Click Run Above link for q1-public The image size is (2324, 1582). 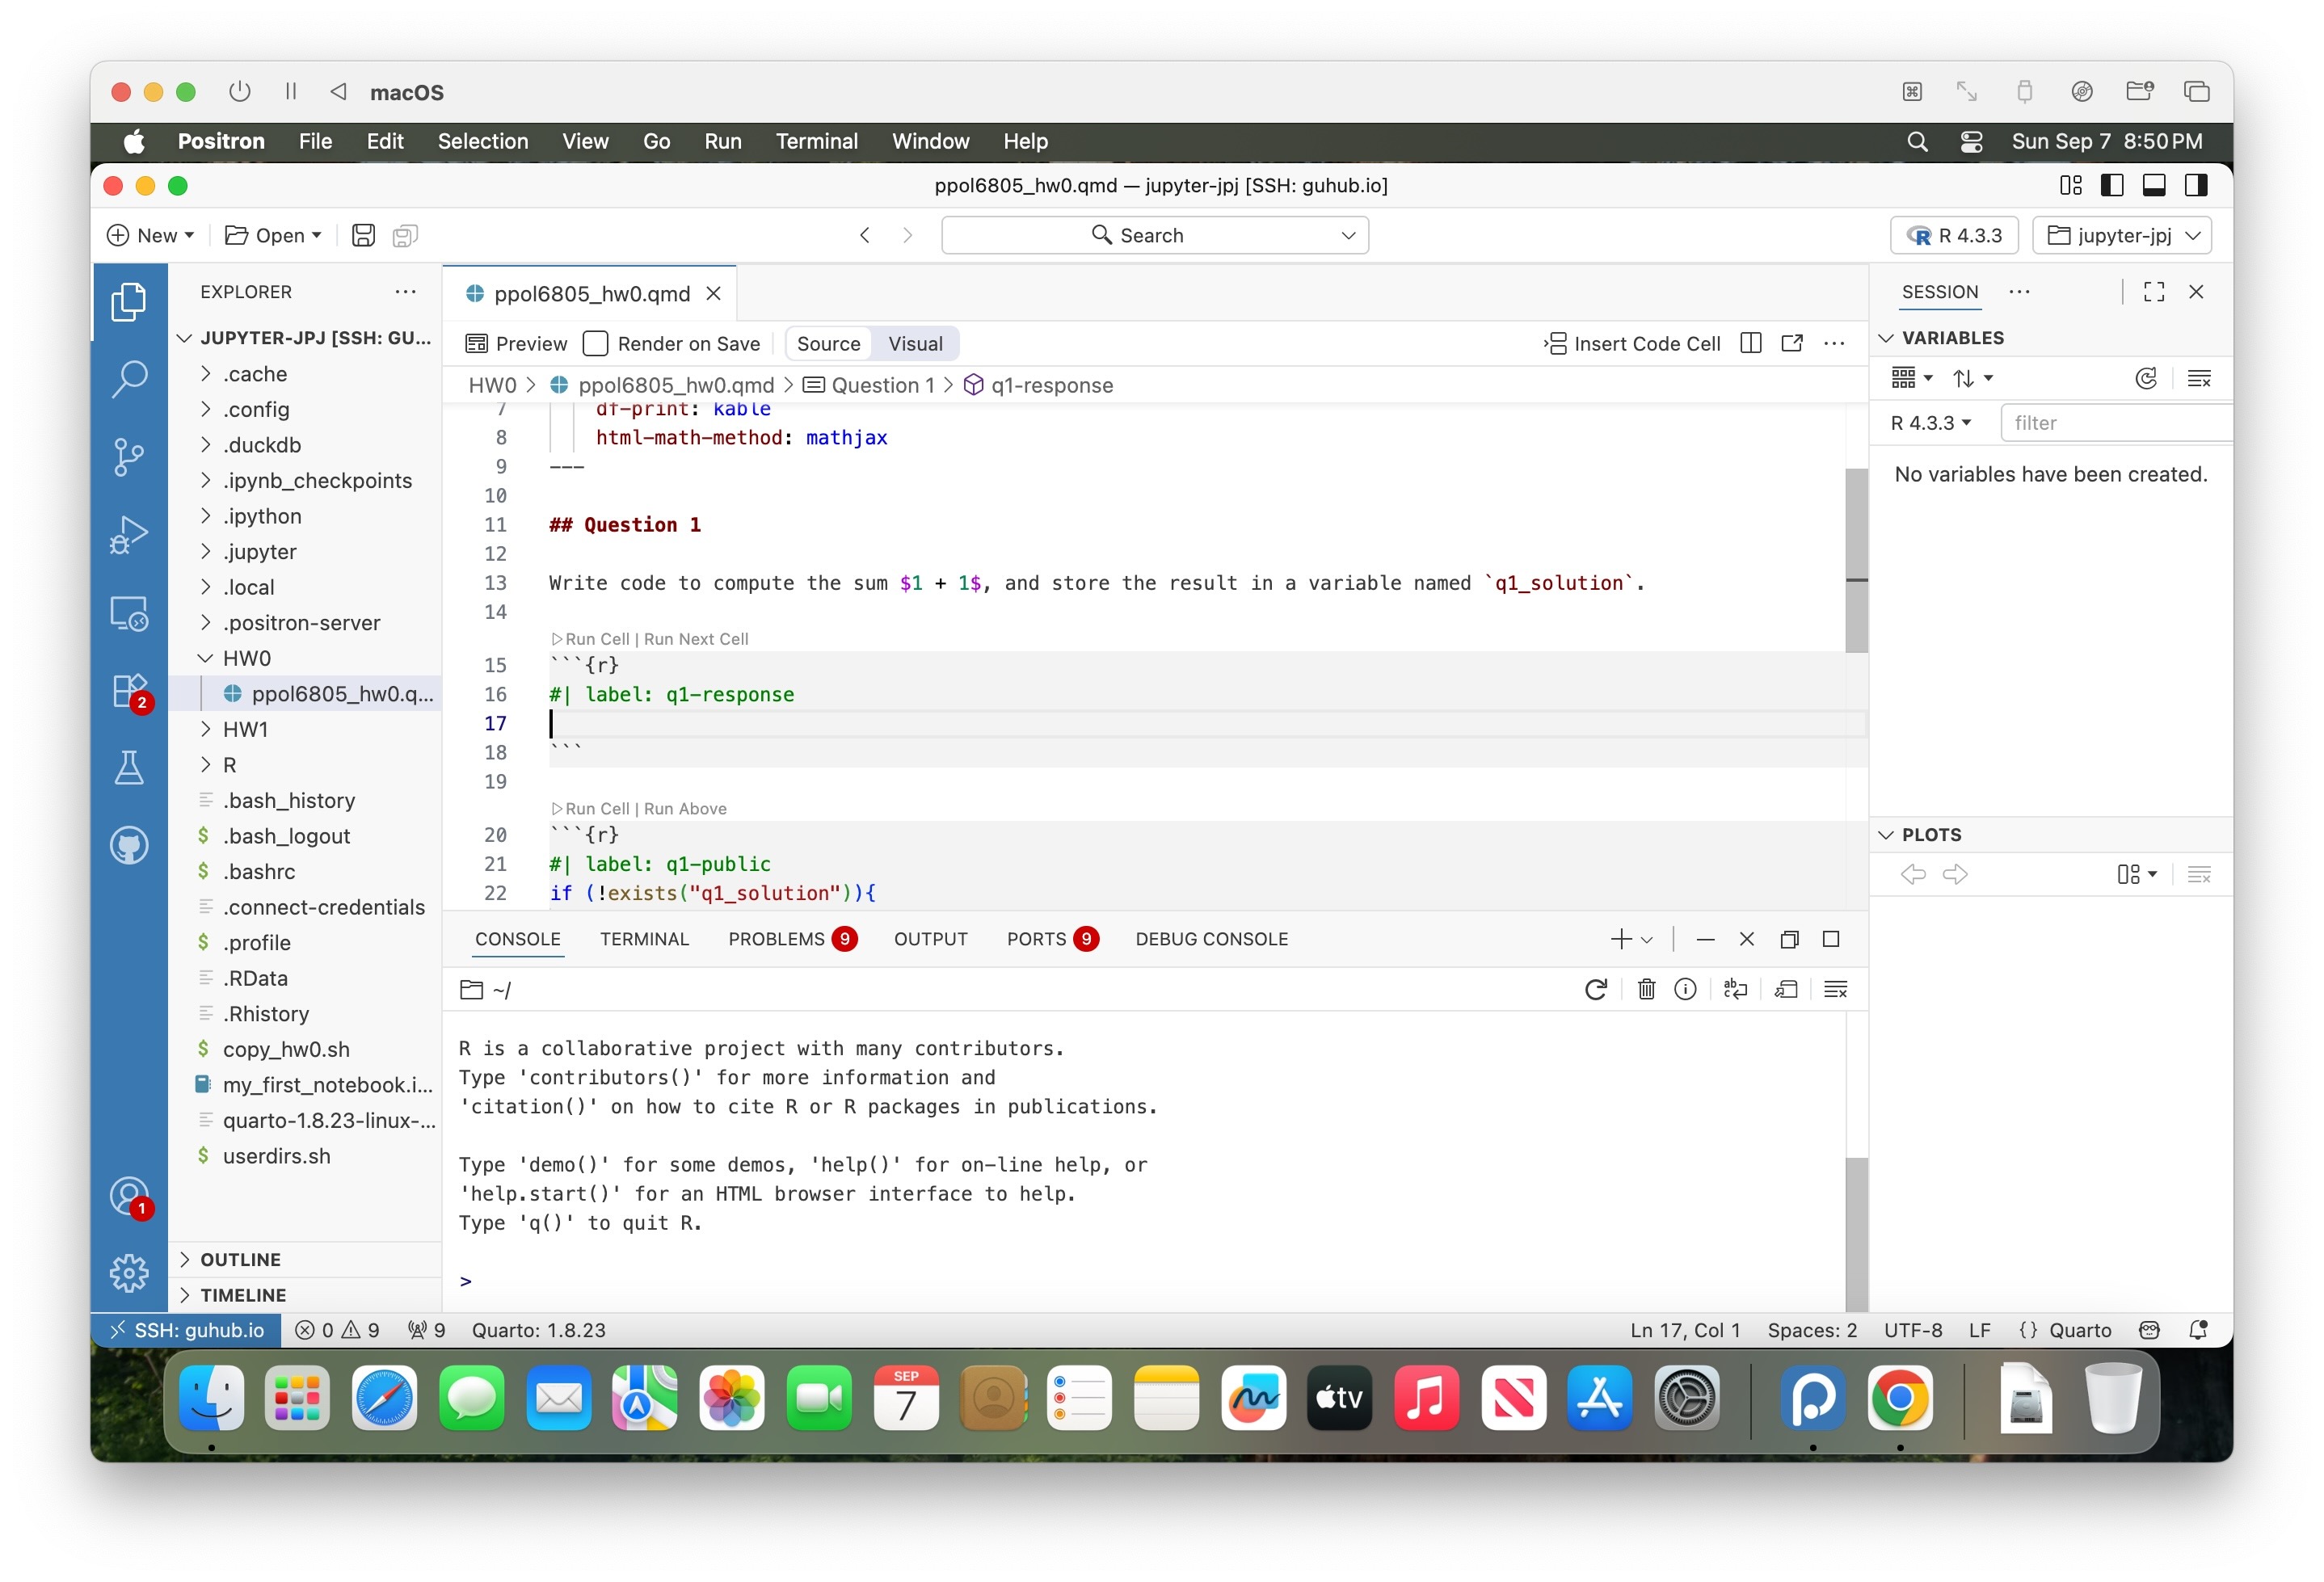[685, 808]
